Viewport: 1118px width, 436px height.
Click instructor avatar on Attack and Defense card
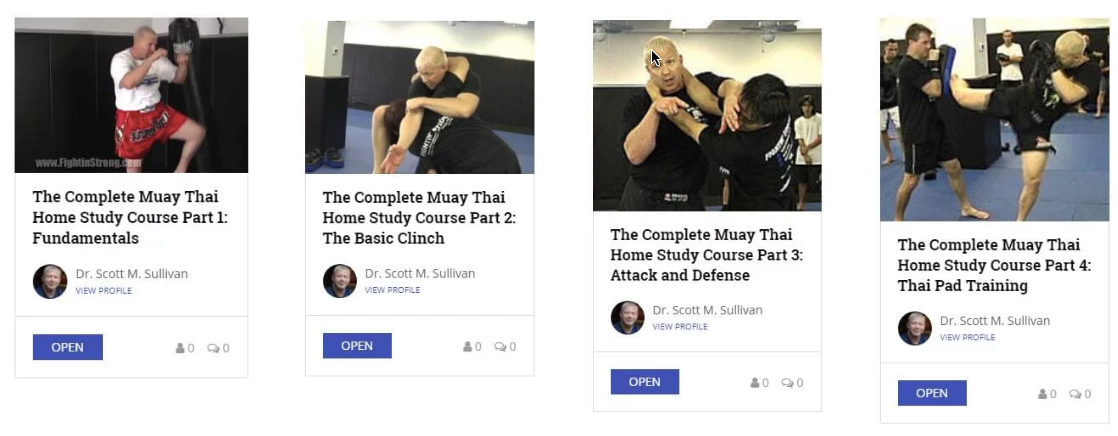(627, 318)
